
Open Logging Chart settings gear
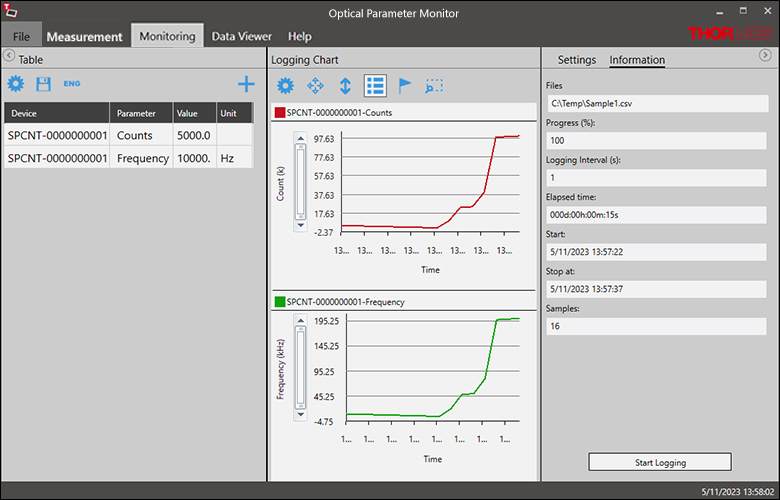(285, 86)
